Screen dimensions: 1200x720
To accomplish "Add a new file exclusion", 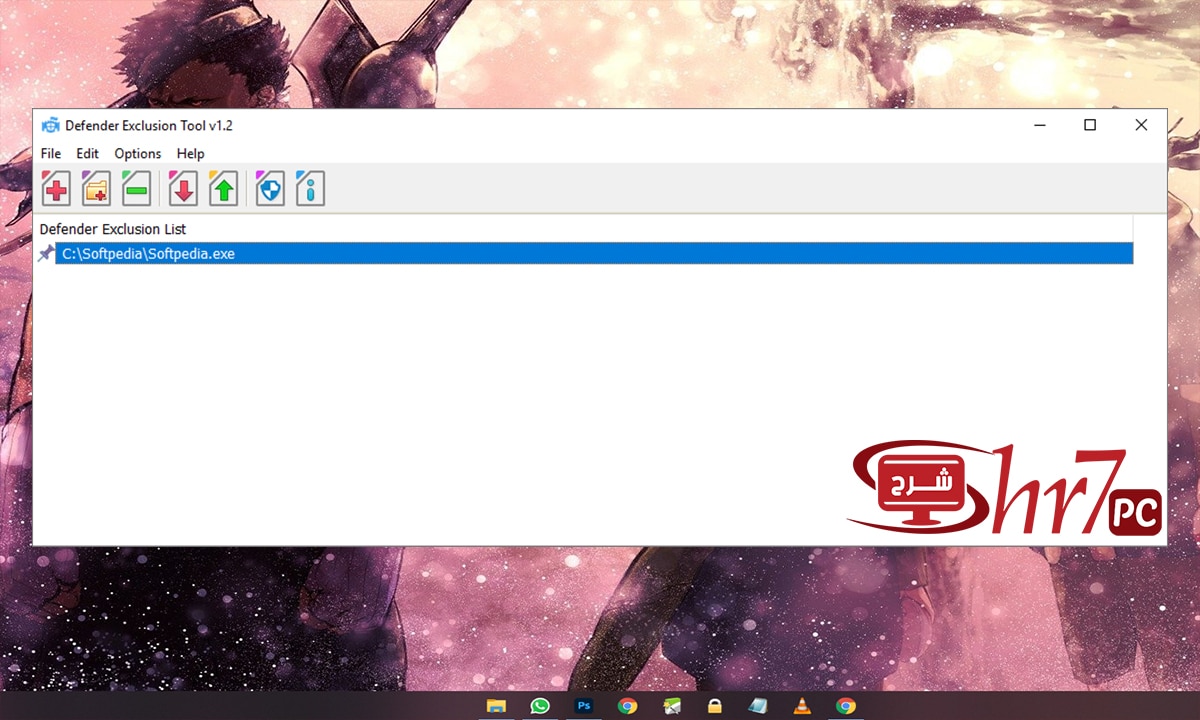I will coord(55,188).
